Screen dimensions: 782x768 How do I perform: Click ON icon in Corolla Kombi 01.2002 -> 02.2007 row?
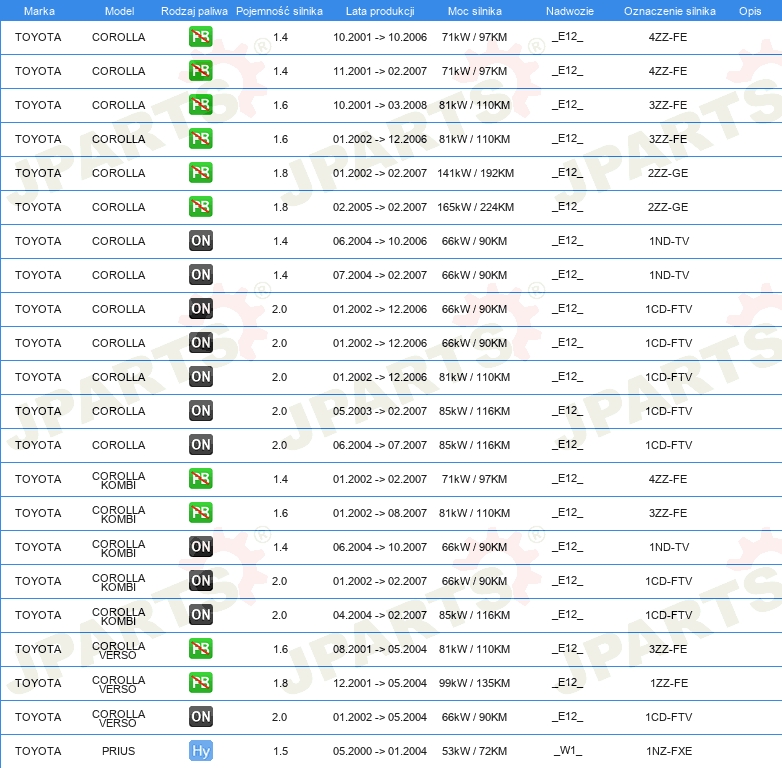[x=200, y=580]
